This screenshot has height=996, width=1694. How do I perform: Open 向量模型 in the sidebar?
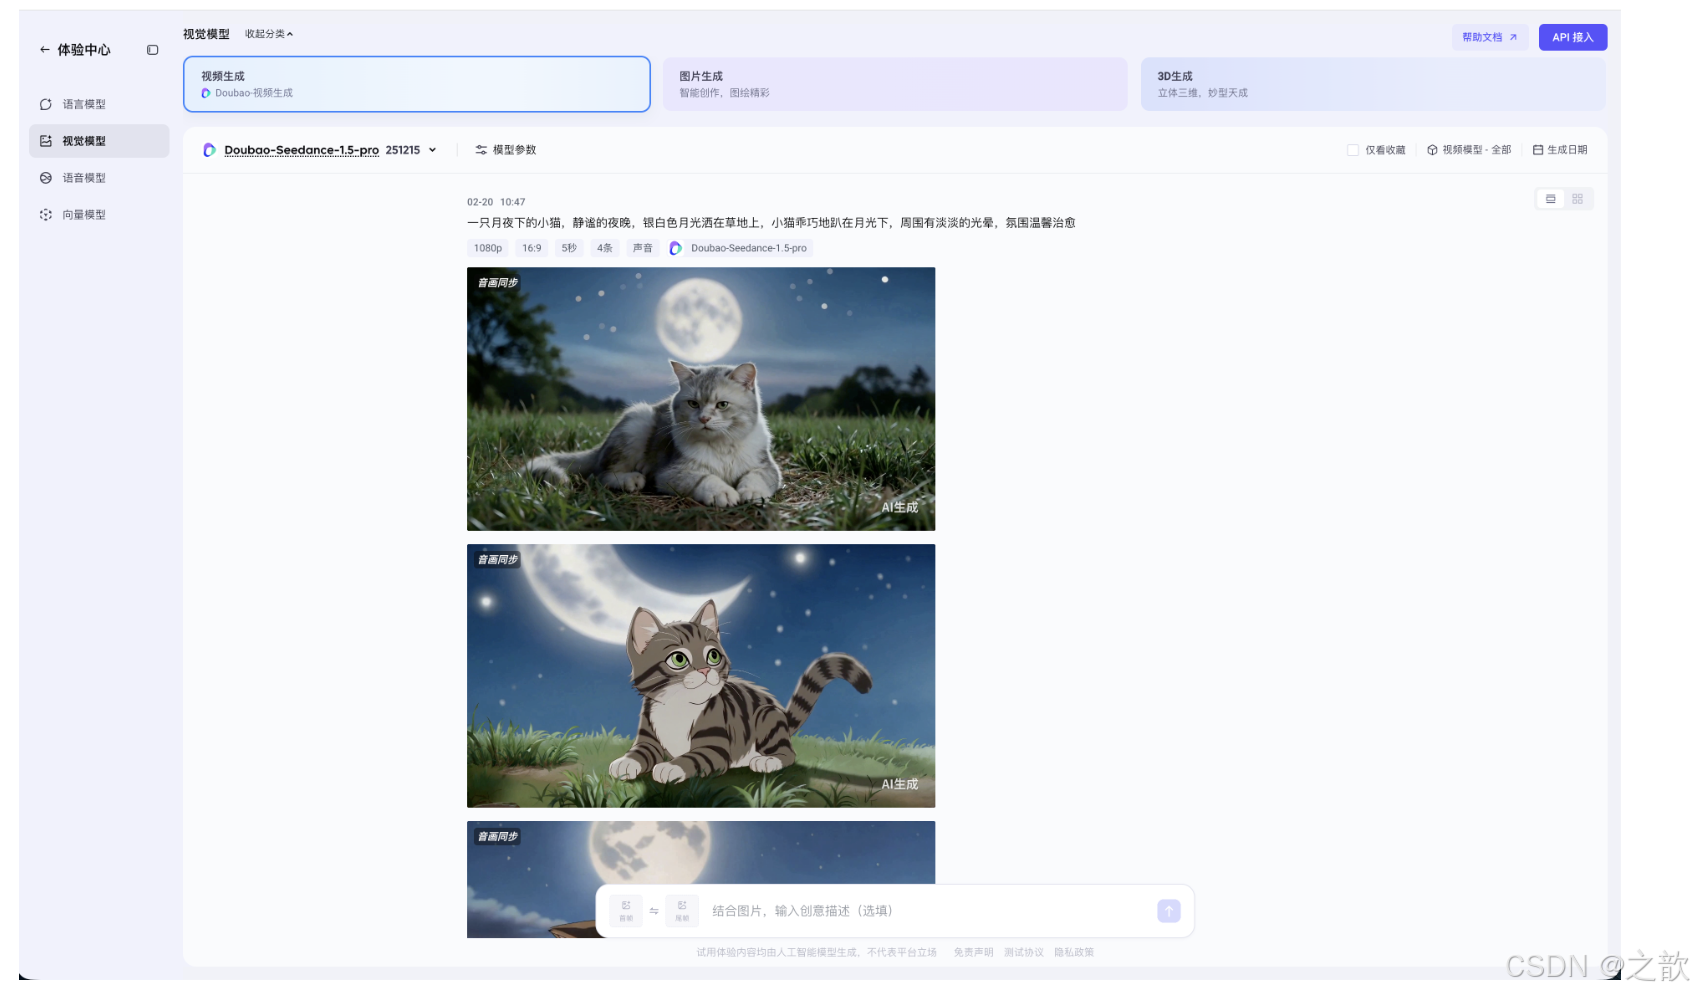[x=99, y=215]
